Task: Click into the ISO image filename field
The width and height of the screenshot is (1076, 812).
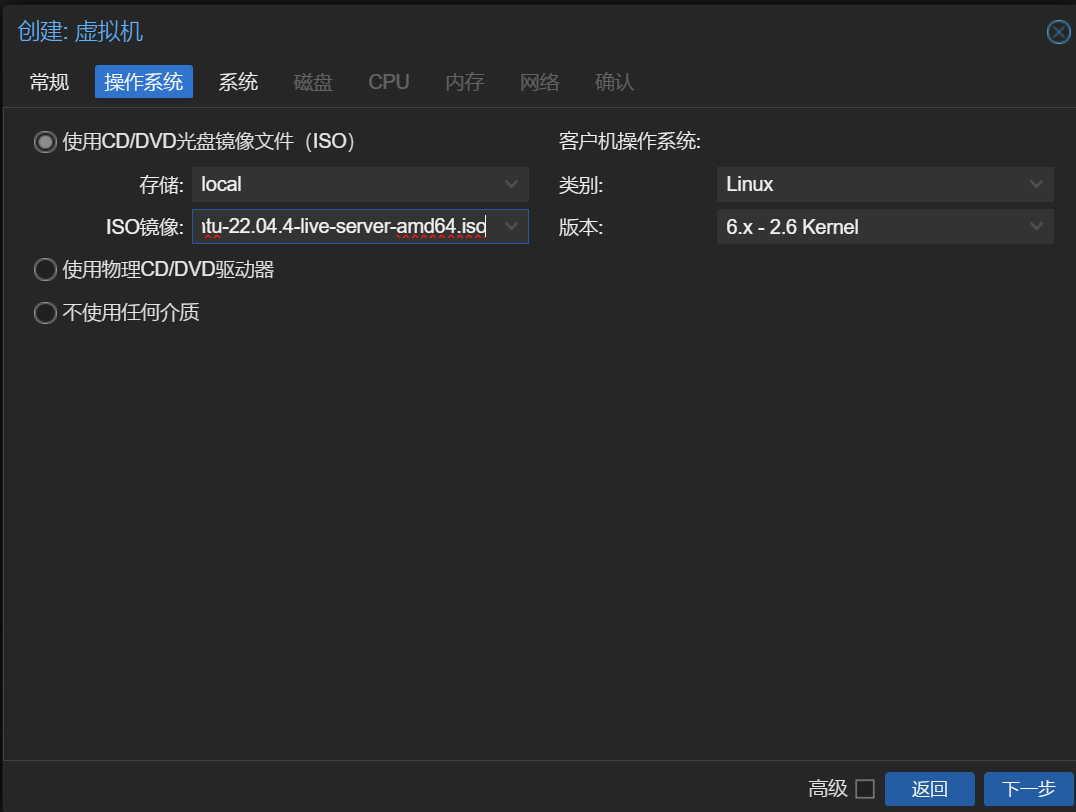Action: click(x=344, y=226)
